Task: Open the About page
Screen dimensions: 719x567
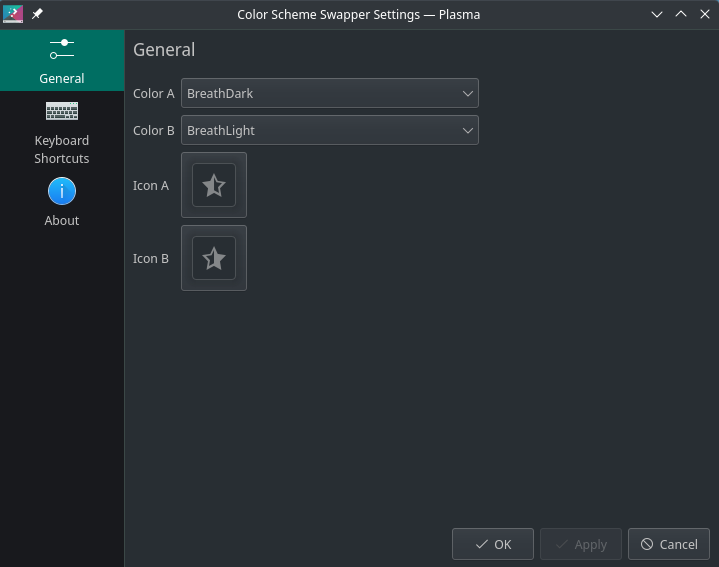Action: pyautogui.click(x=62, y=202)
